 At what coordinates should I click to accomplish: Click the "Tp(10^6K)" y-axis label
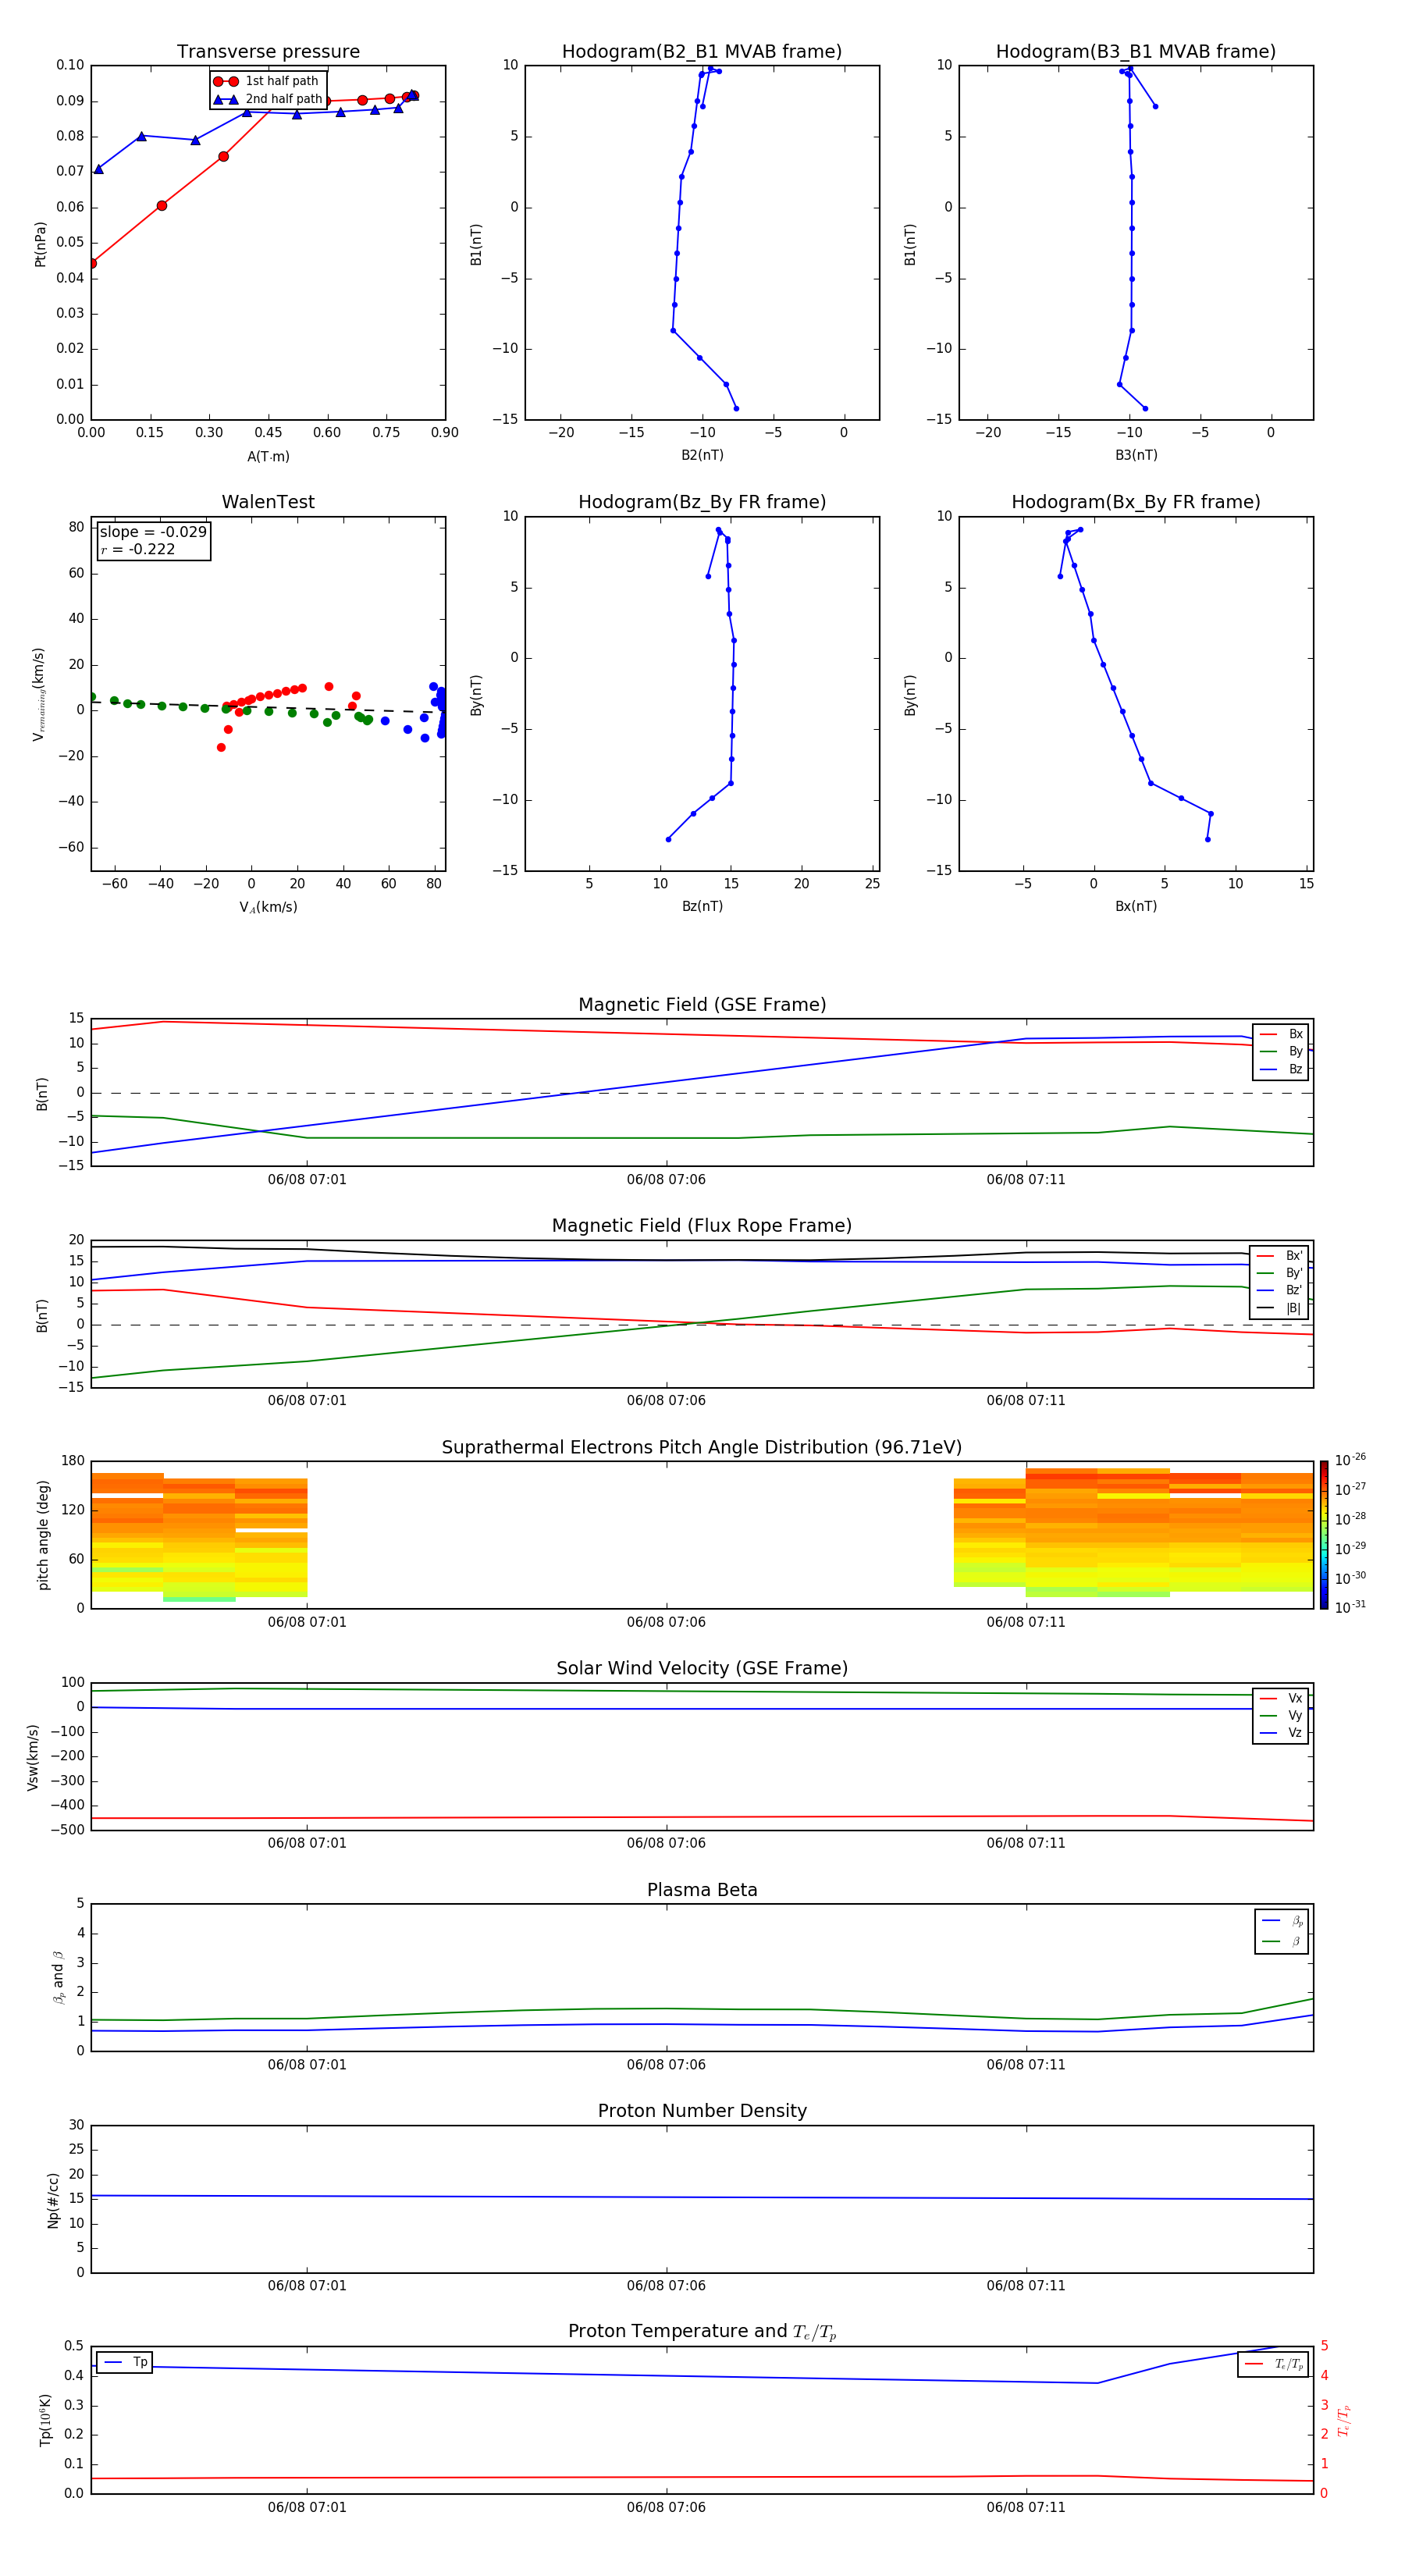point(45,2420)
